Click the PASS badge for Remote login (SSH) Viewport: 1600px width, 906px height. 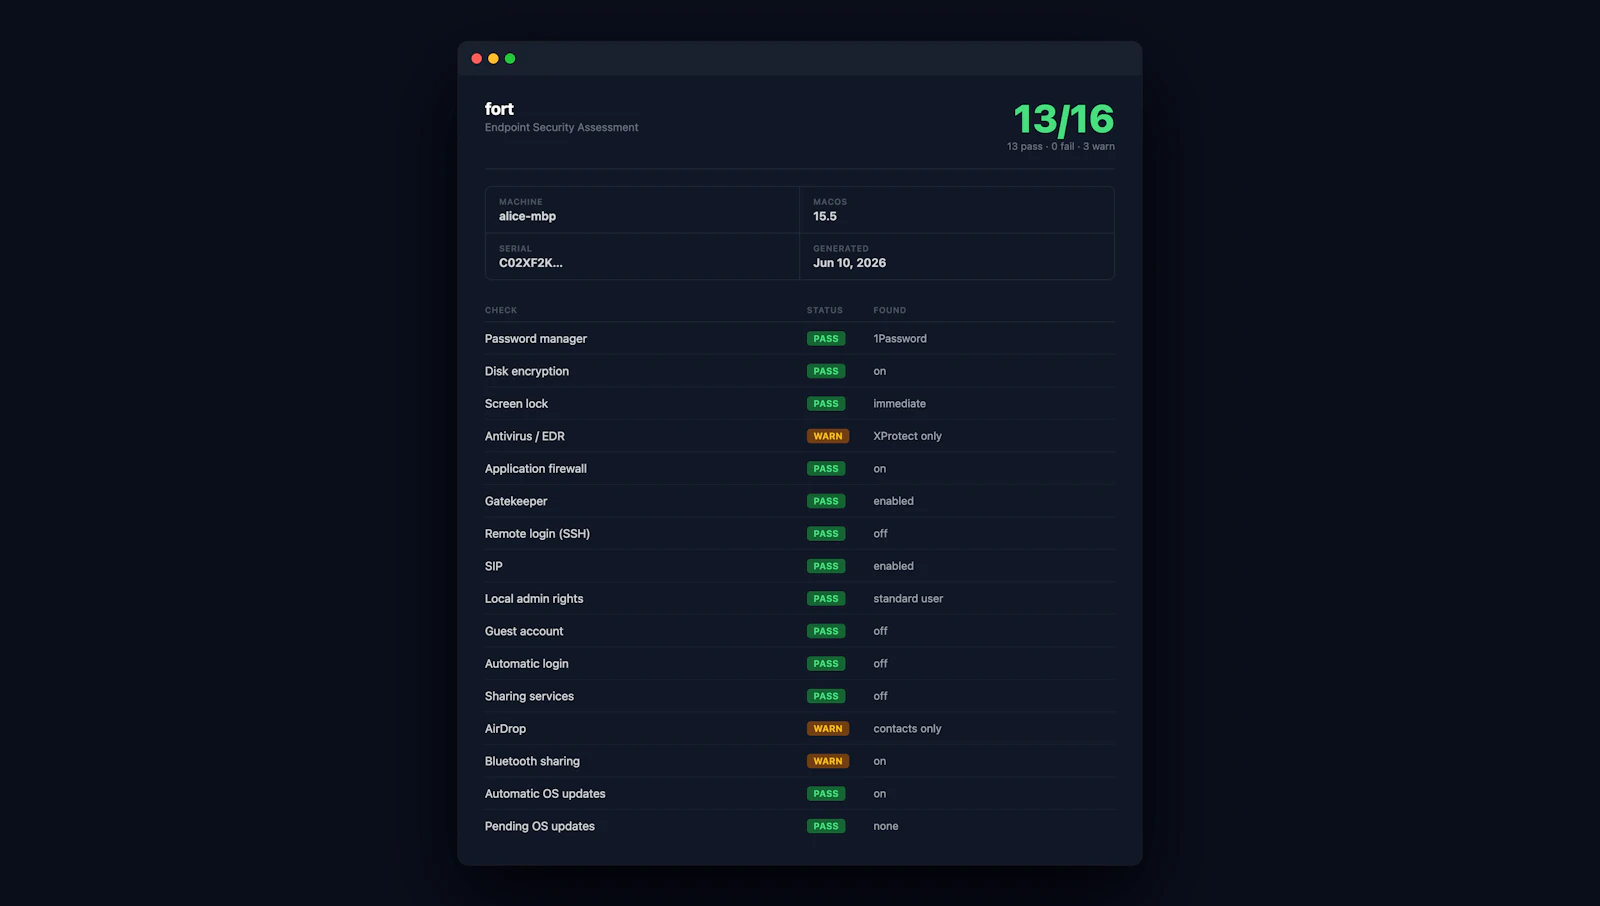(x=826, y=534)
